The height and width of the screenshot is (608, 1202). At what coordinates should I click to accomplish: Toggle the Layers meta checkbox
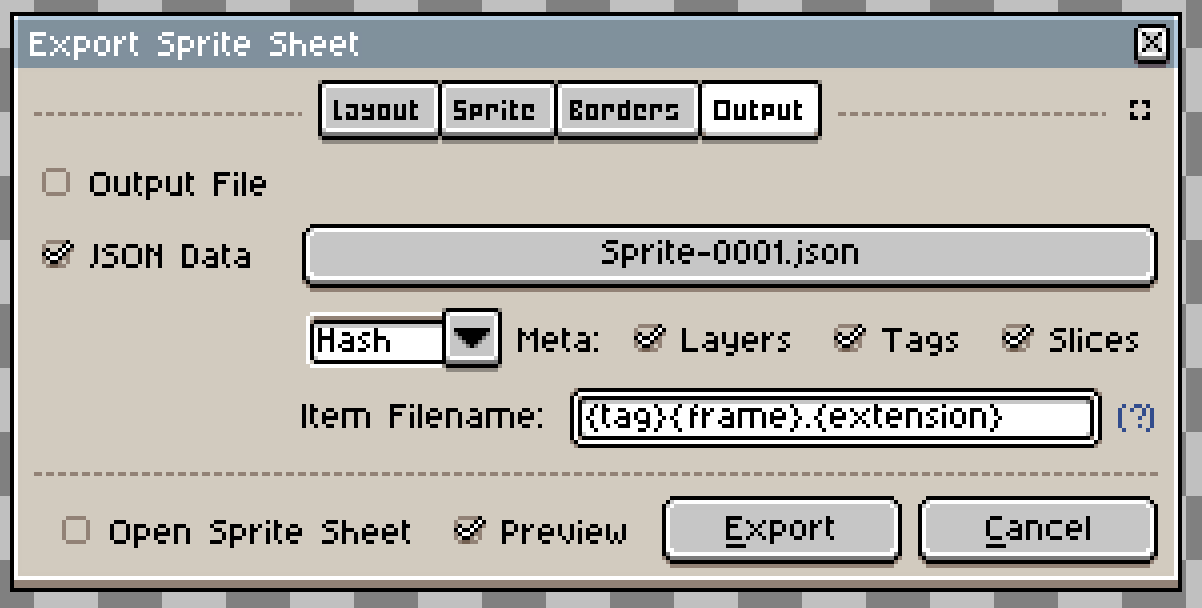click(649, 340)
